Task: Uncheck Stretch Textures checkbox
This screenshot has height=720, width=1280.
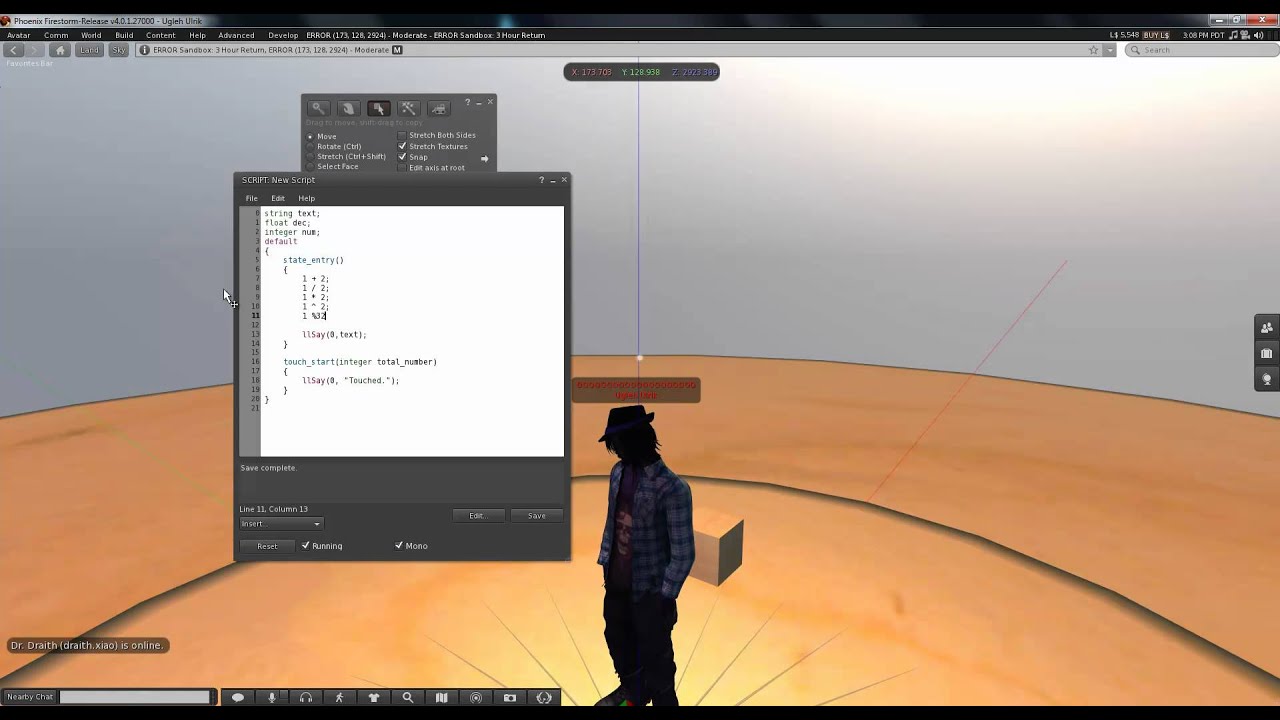Action: [x=433, y=146]
